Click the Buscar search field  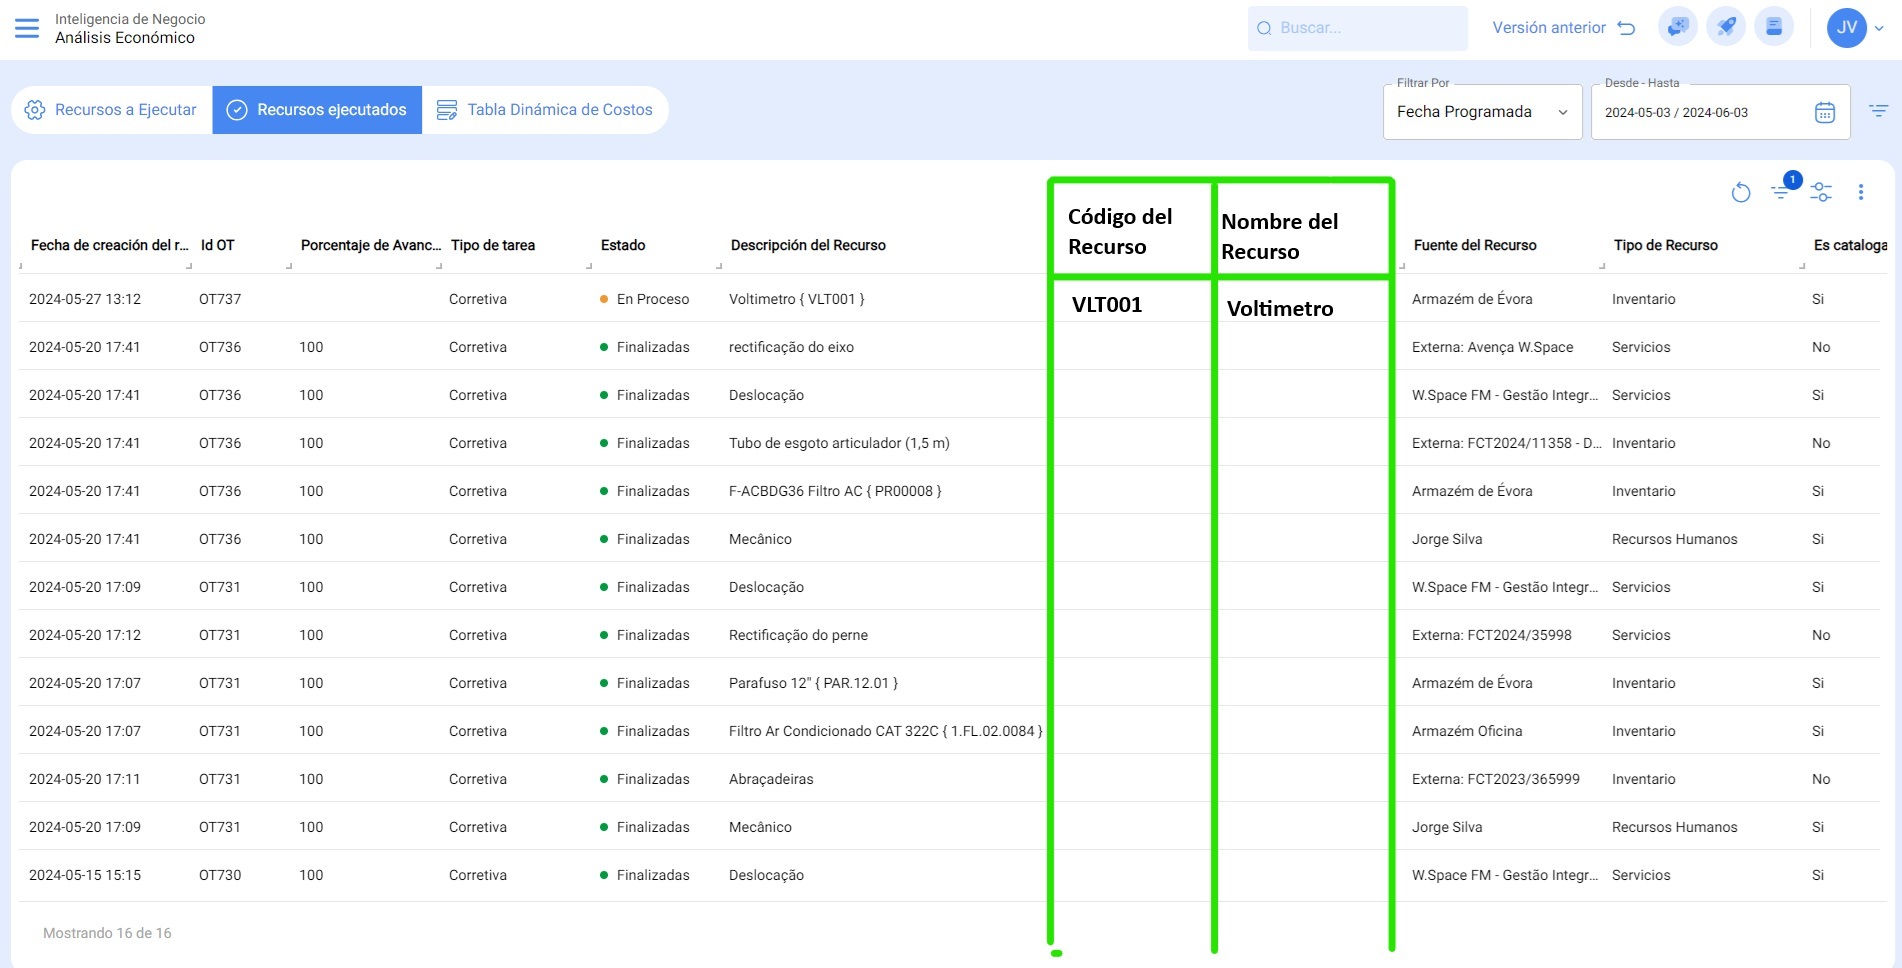[x=1357, y=28]
